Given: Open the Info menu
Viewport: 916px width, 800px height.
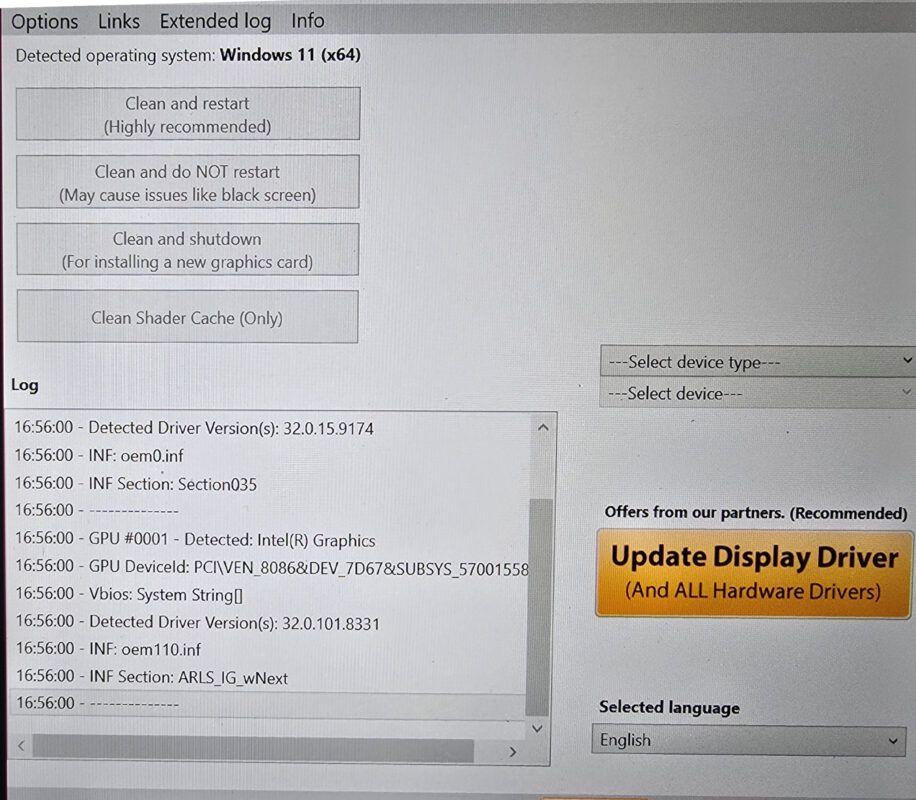Looking at the screenshot, I should (x=308, y=21).
